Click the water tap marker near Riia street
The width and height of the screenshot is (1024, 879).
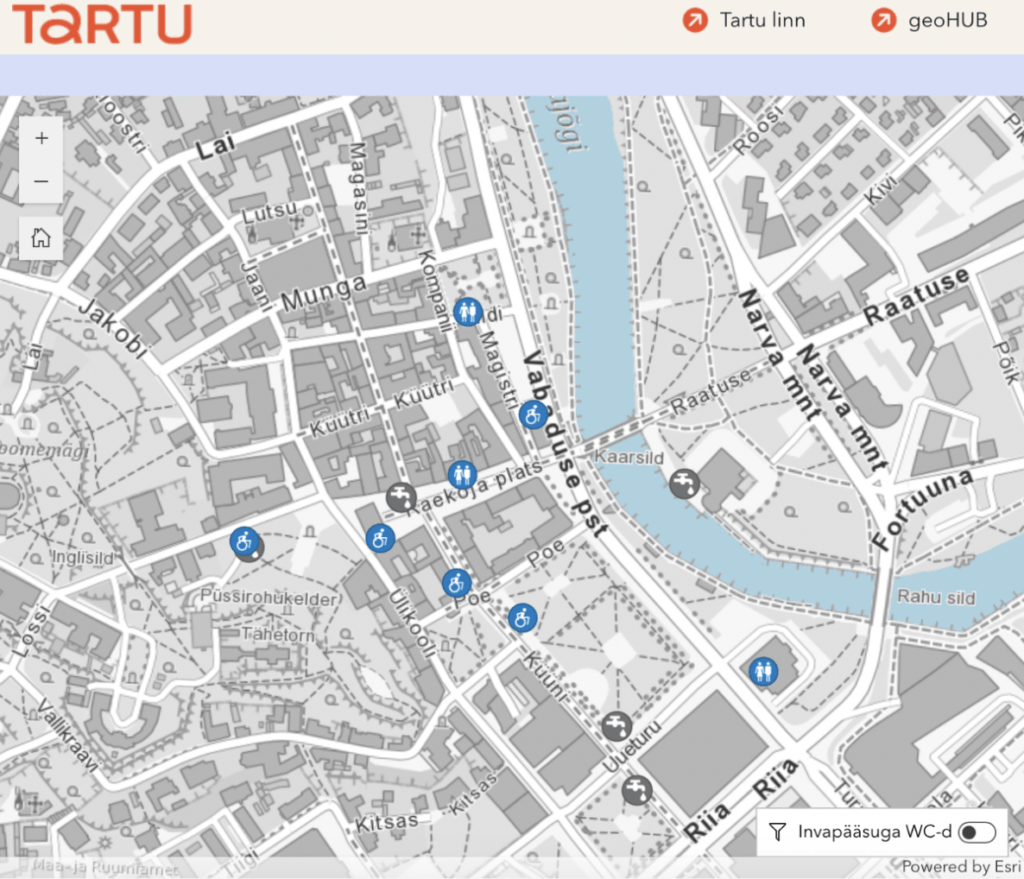coord(636,790)
